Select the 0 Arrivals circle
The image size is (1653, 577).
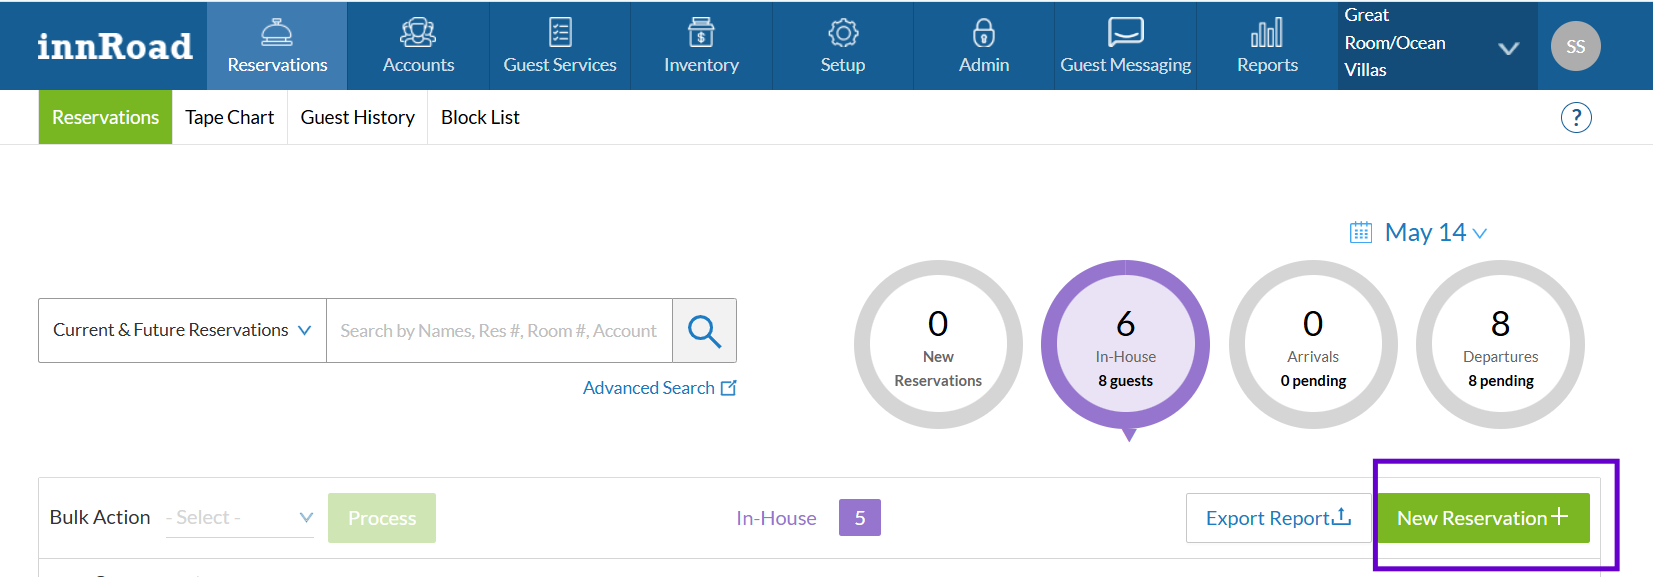tap(1313, 345)
